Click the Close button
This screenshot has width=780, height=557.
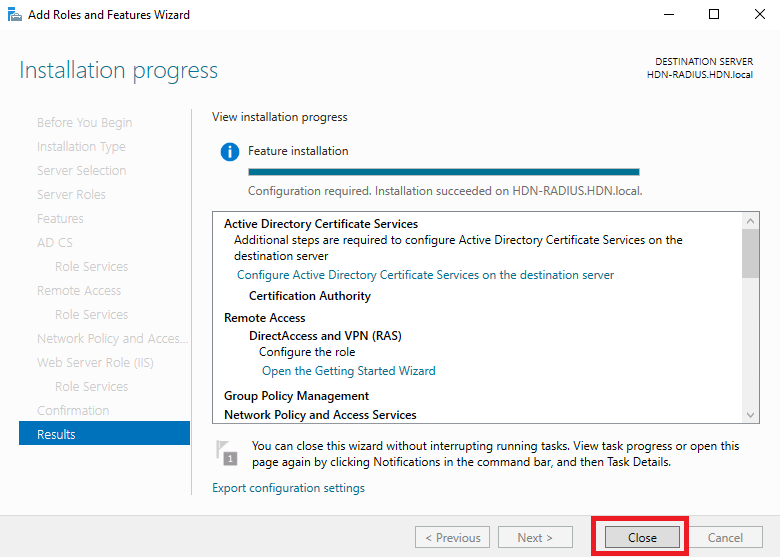(642, 538)
